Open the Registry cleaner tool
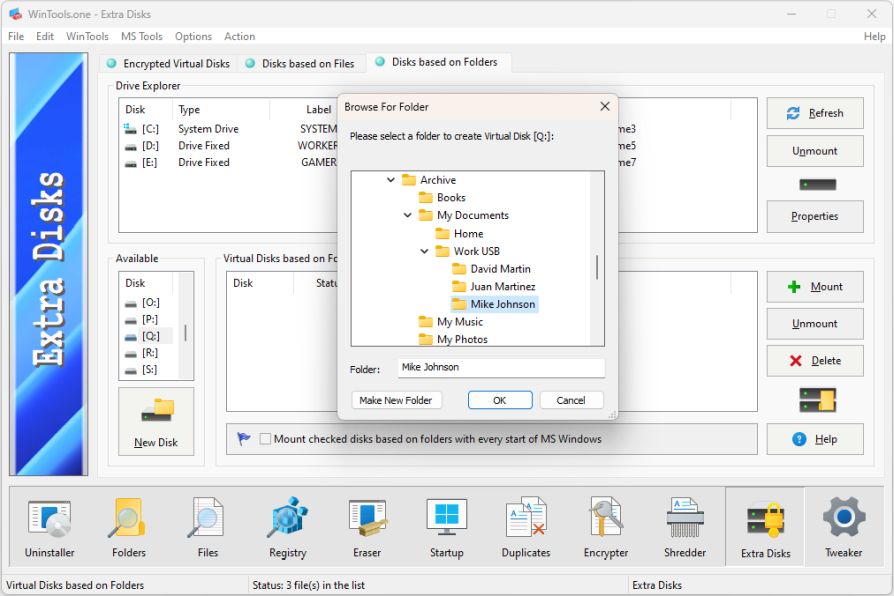This screenshot has height=596, width=894. point(287,527)
